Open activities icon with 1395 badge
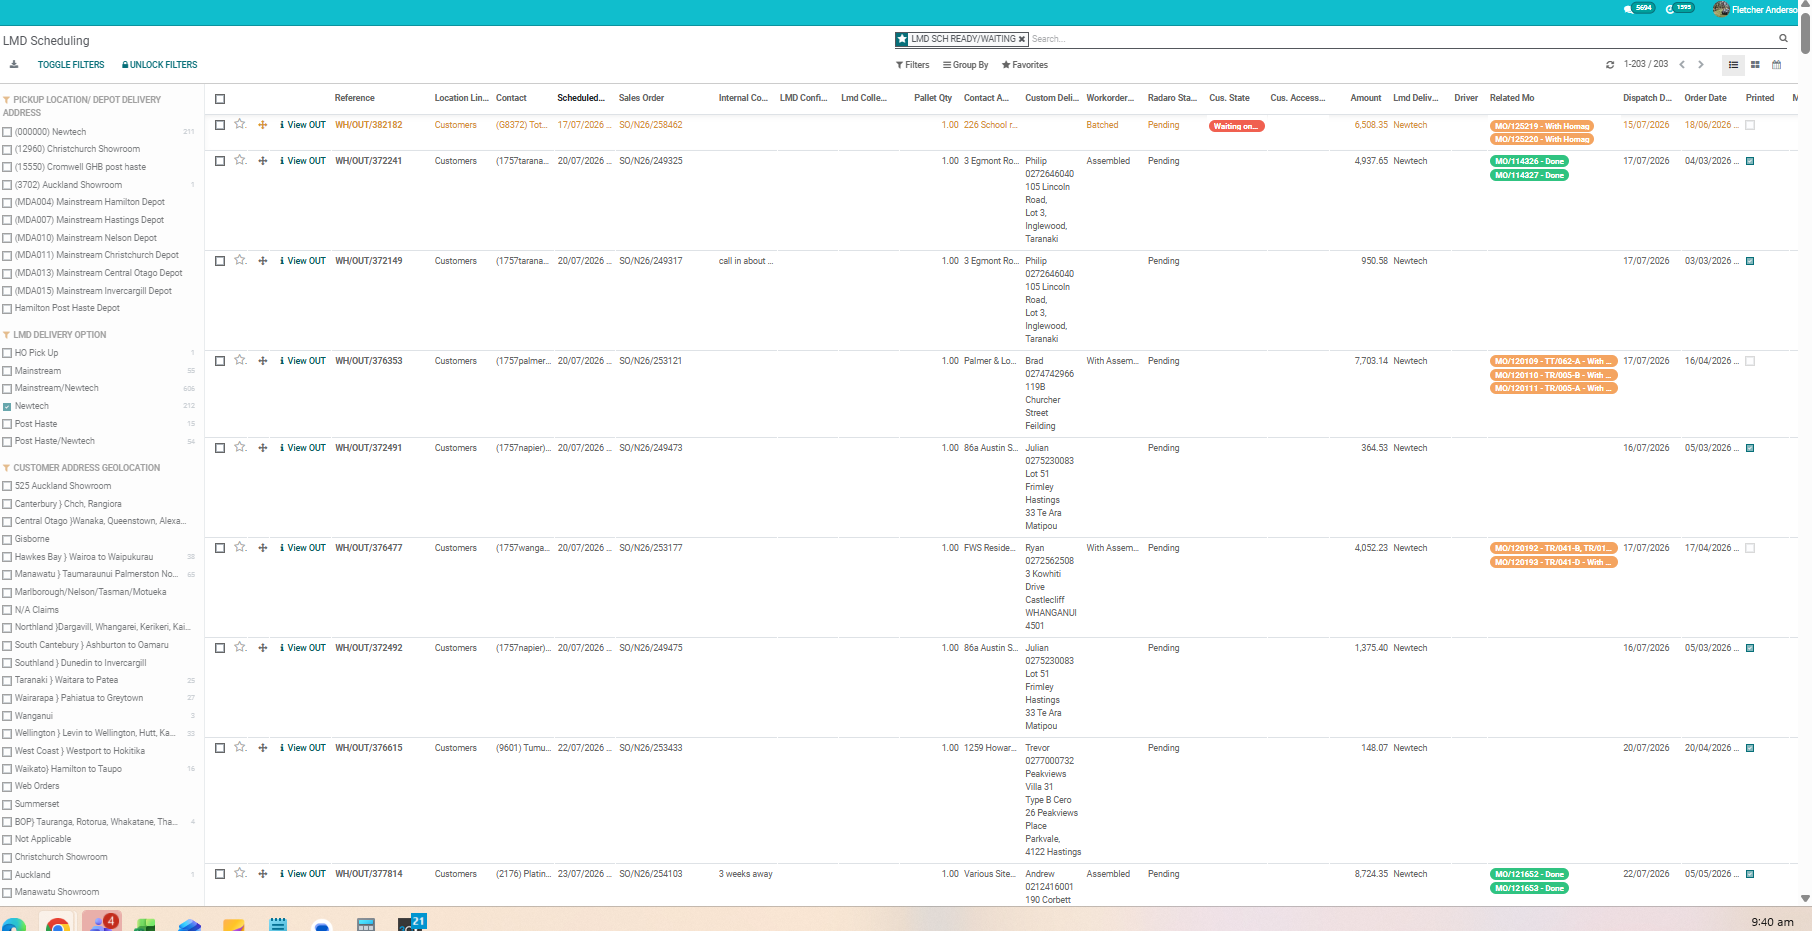 [x=1680, y=8]
